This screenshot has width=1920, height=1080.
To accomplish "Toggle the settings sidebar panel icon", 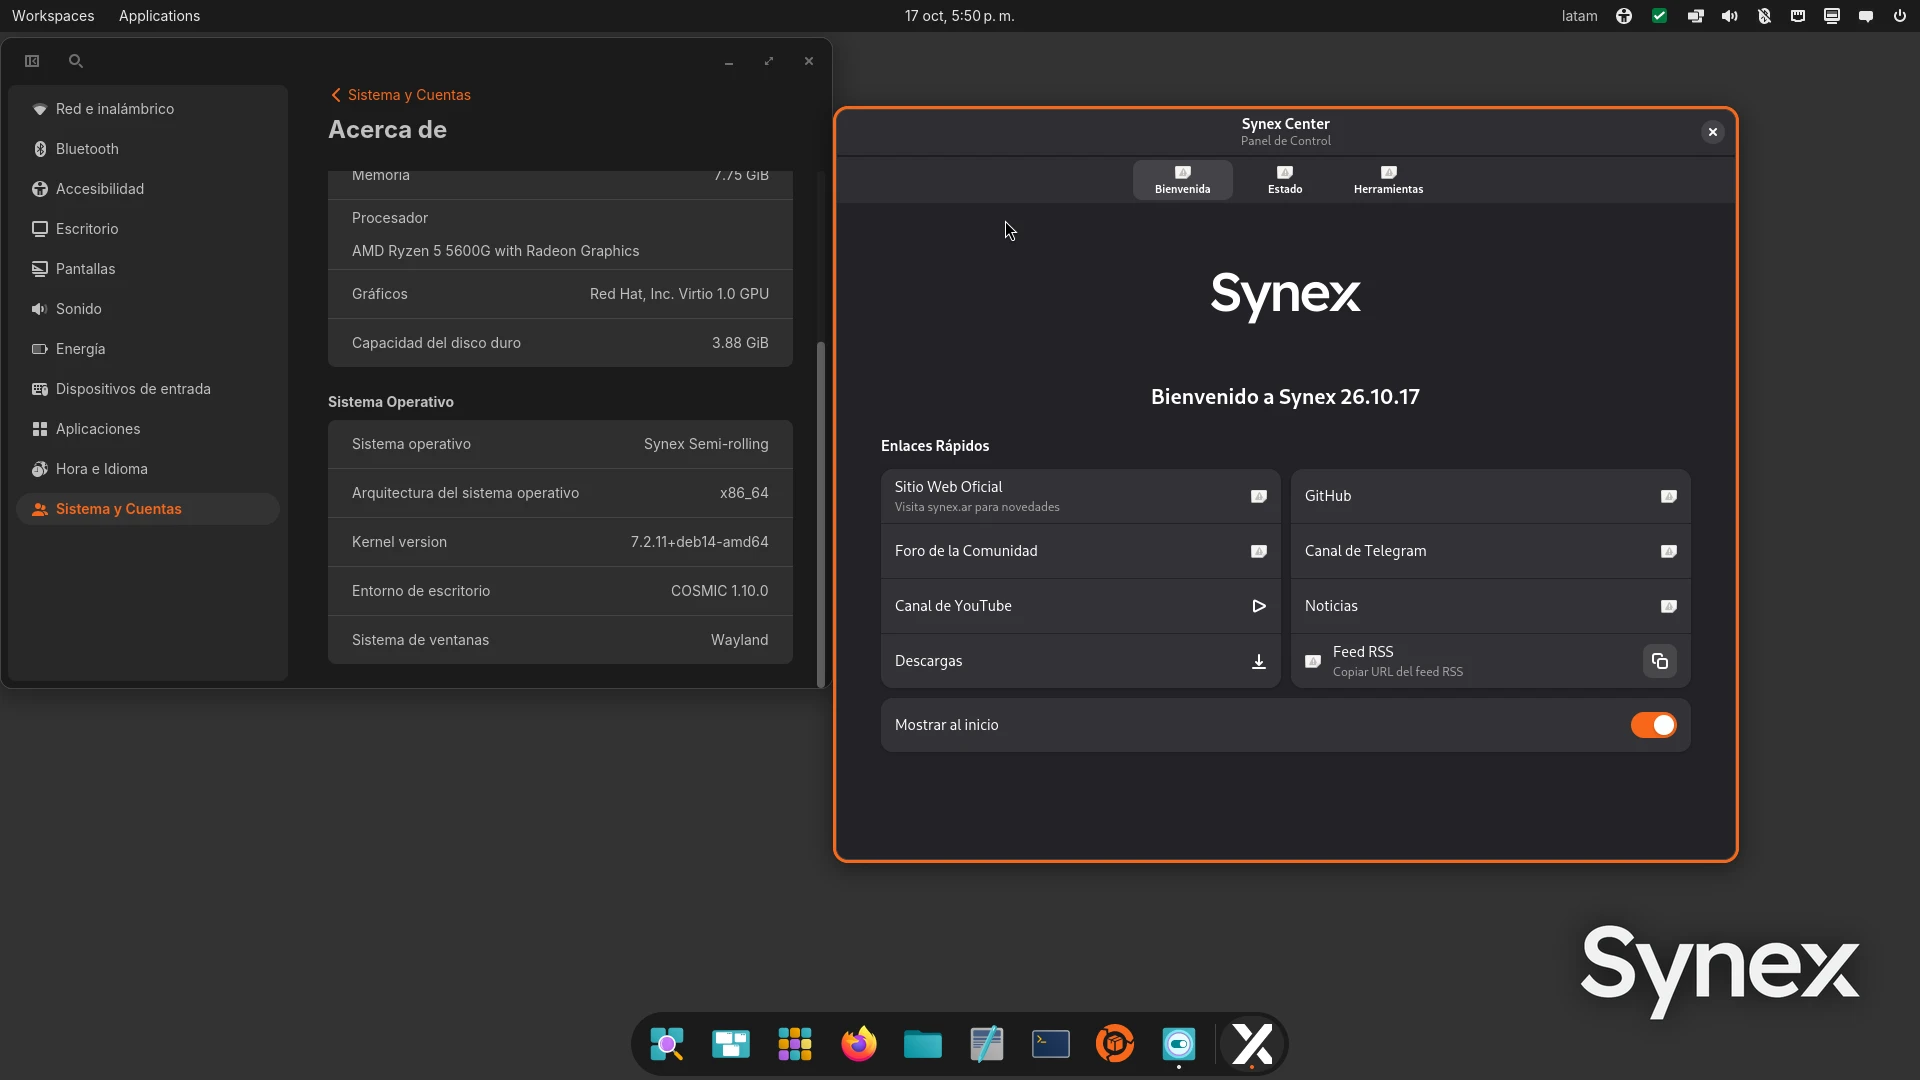I will pyautogui.click(x=32, y=61).
